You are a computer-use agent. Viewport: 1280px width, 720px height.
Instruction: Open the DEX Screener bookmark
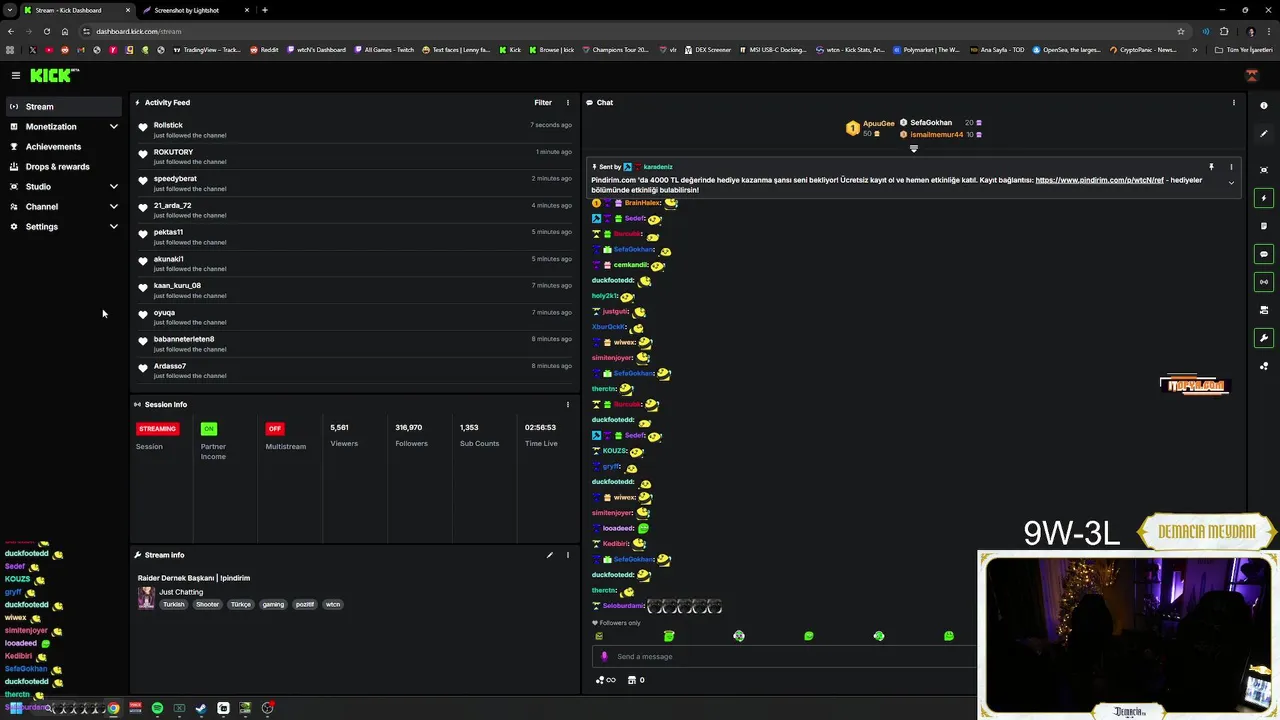tap(708, 49)
